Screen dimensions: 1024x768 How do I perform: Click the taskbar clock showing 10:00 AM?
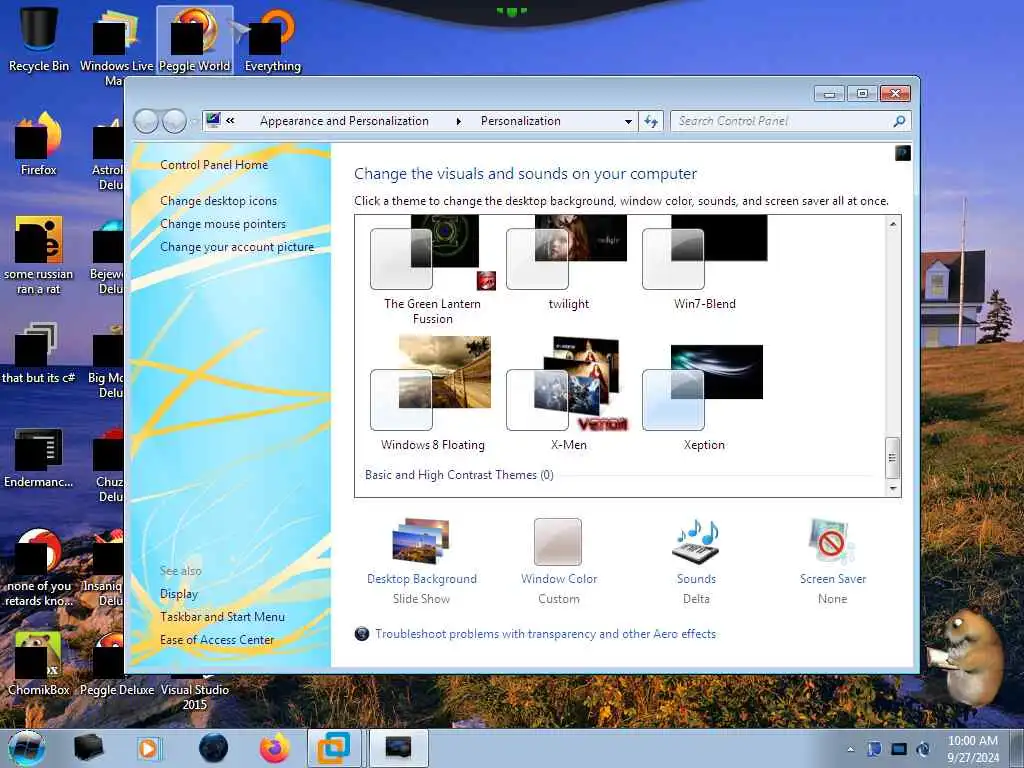973,748
